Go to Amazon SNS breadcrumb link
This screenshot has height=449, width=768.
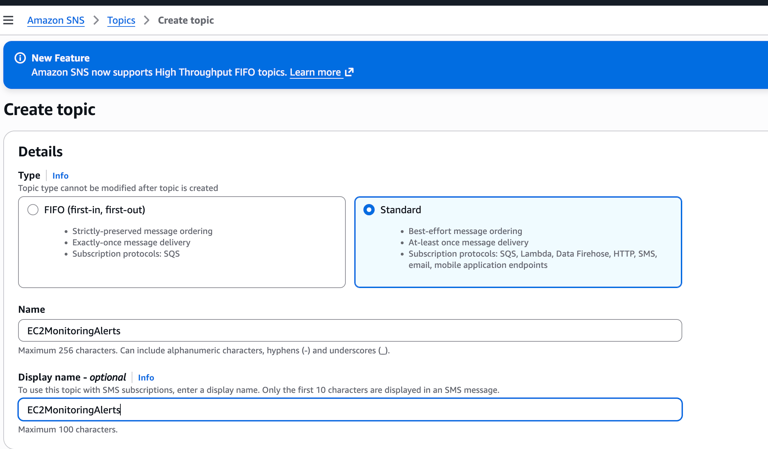pos(56,20)
